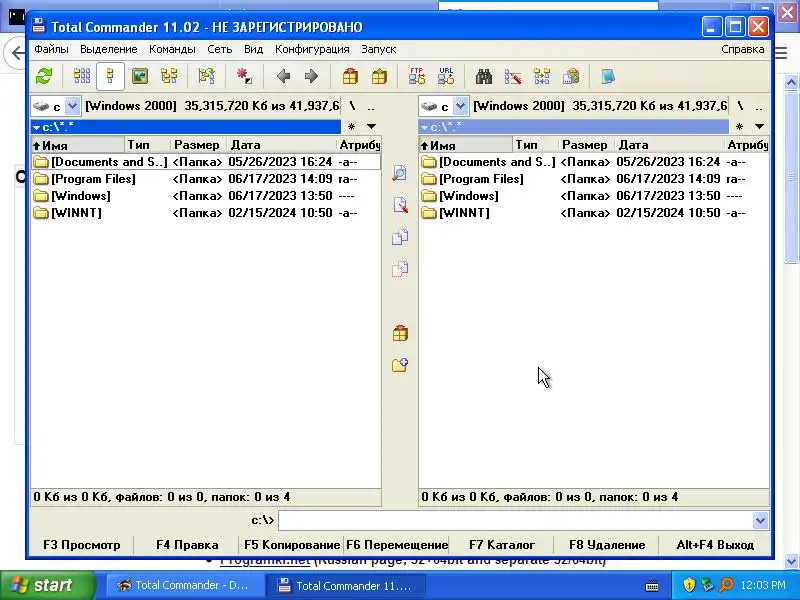
Task: Expand left panel directory history arrow
Action: [x=371, y=127]
